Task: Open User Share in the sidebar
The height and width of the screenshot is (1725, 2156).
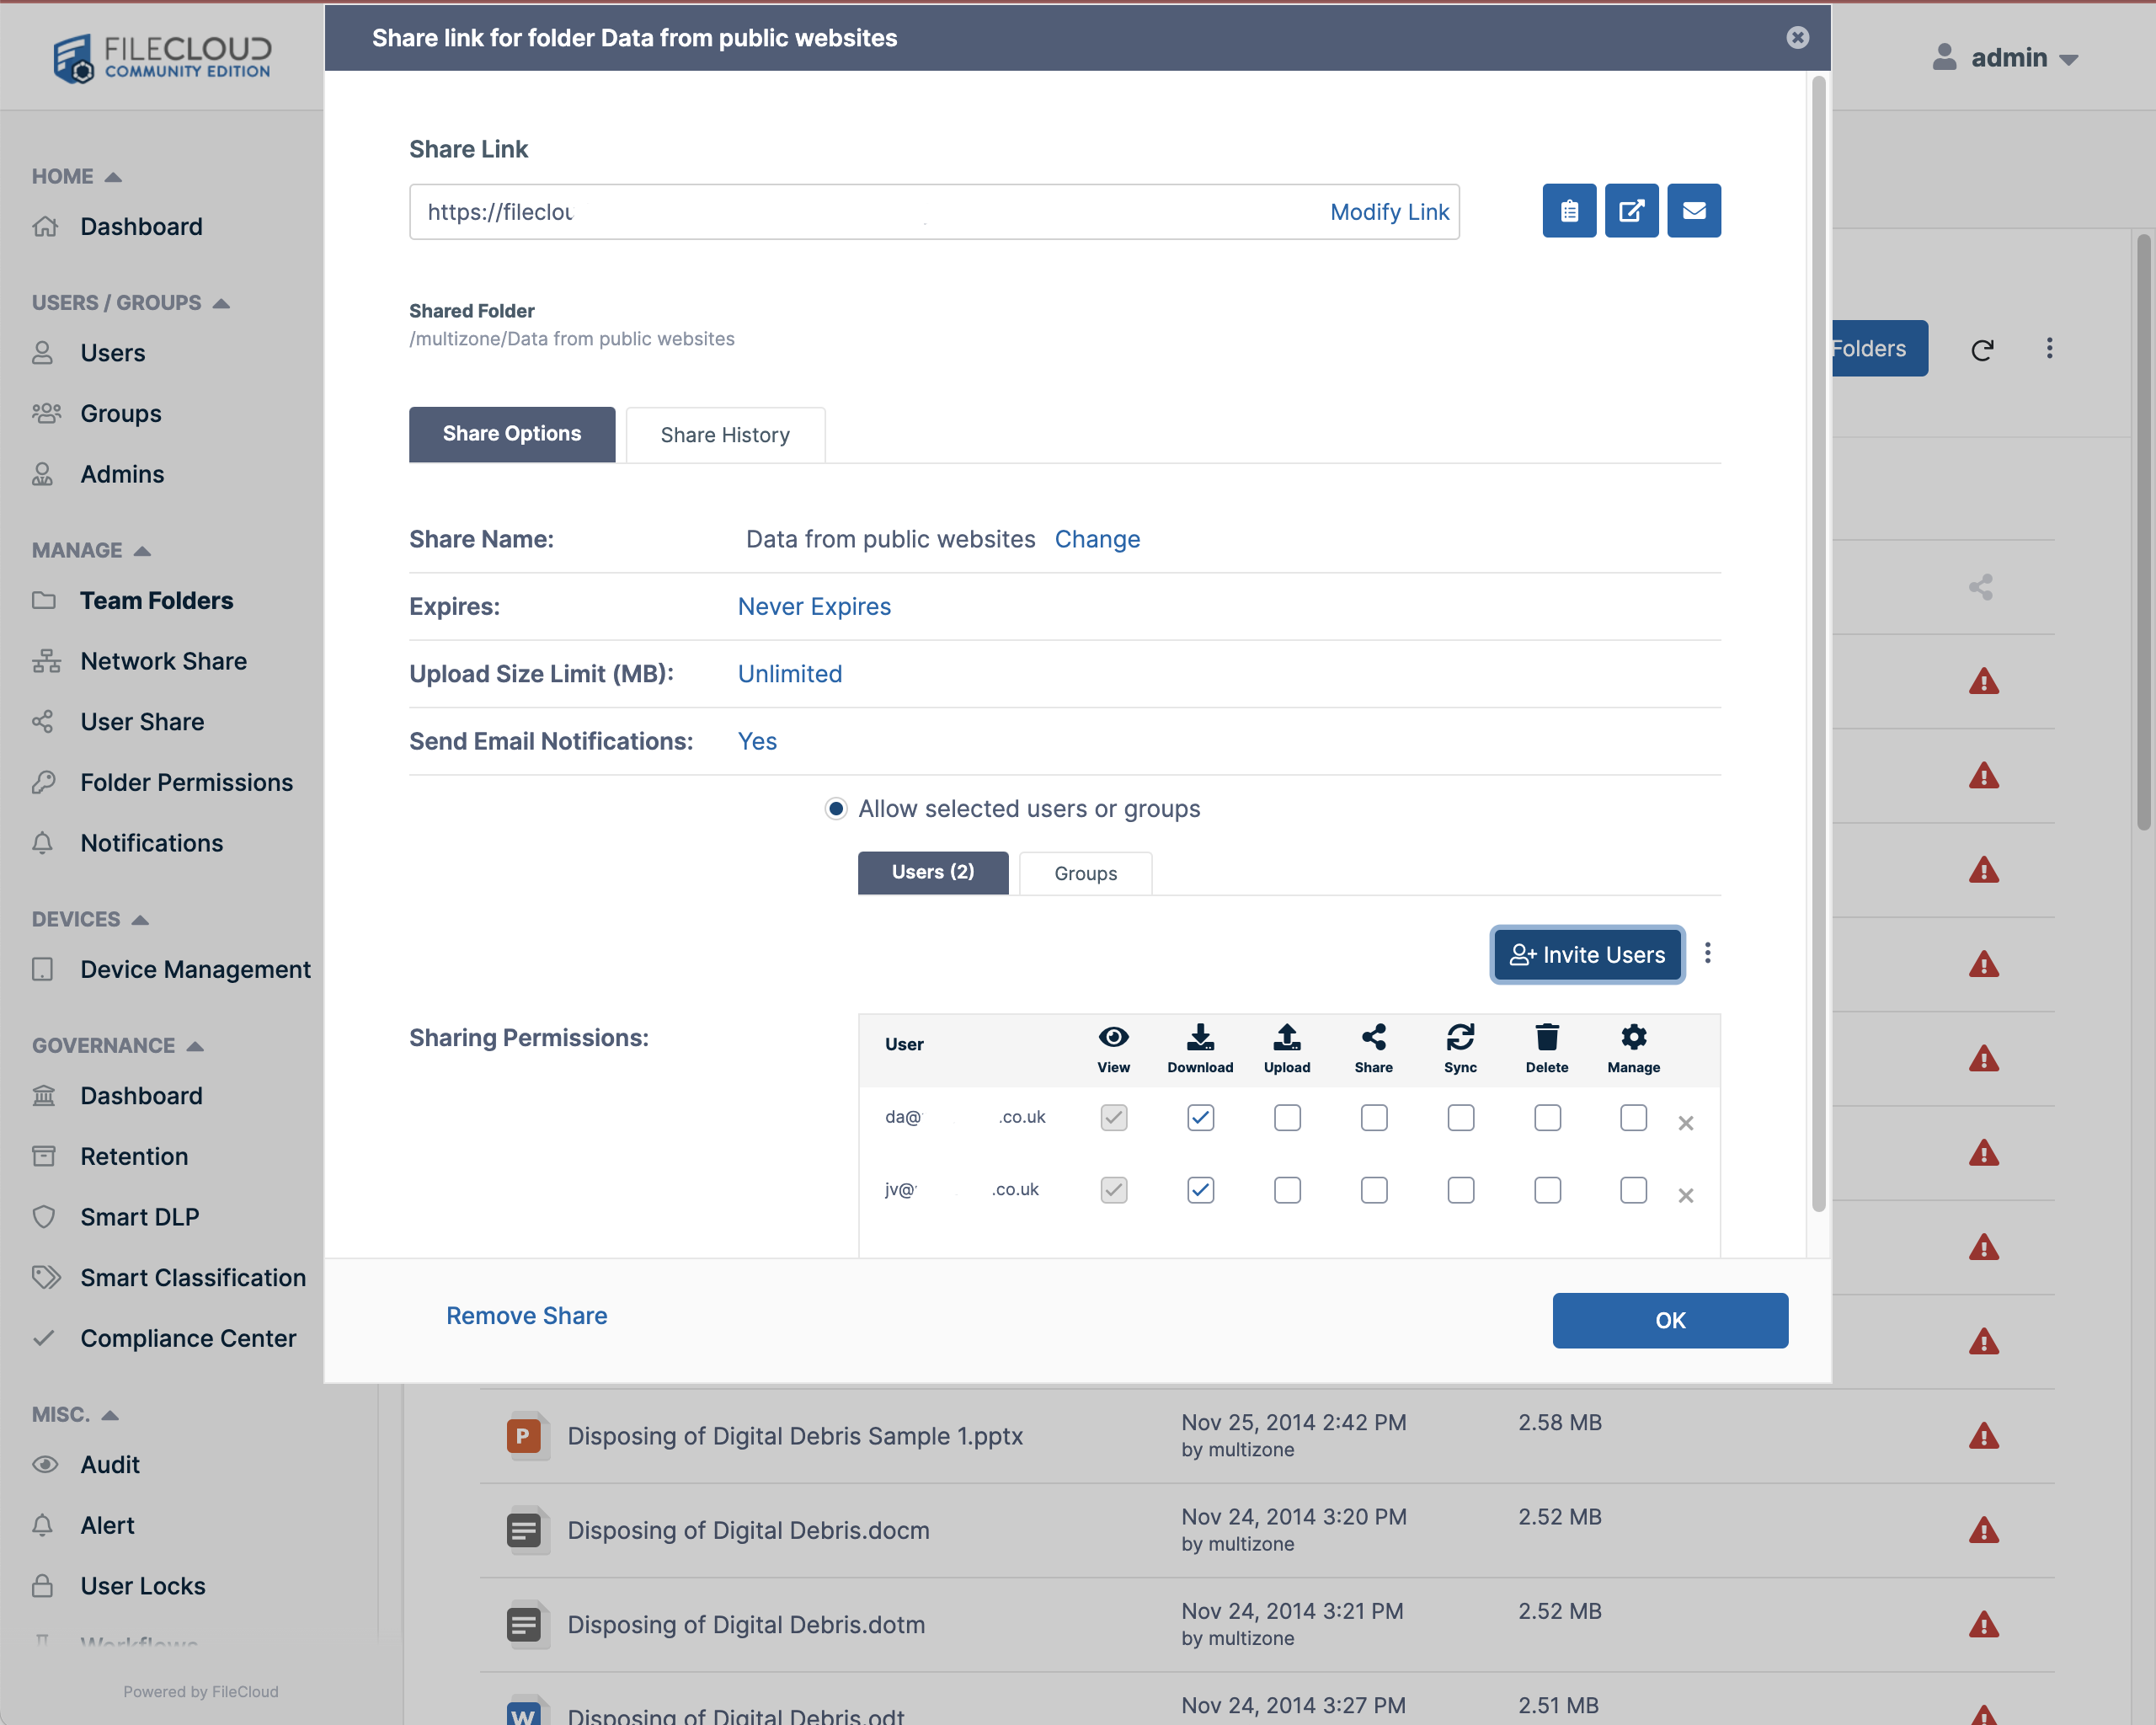Action: [x=141, y=721]
